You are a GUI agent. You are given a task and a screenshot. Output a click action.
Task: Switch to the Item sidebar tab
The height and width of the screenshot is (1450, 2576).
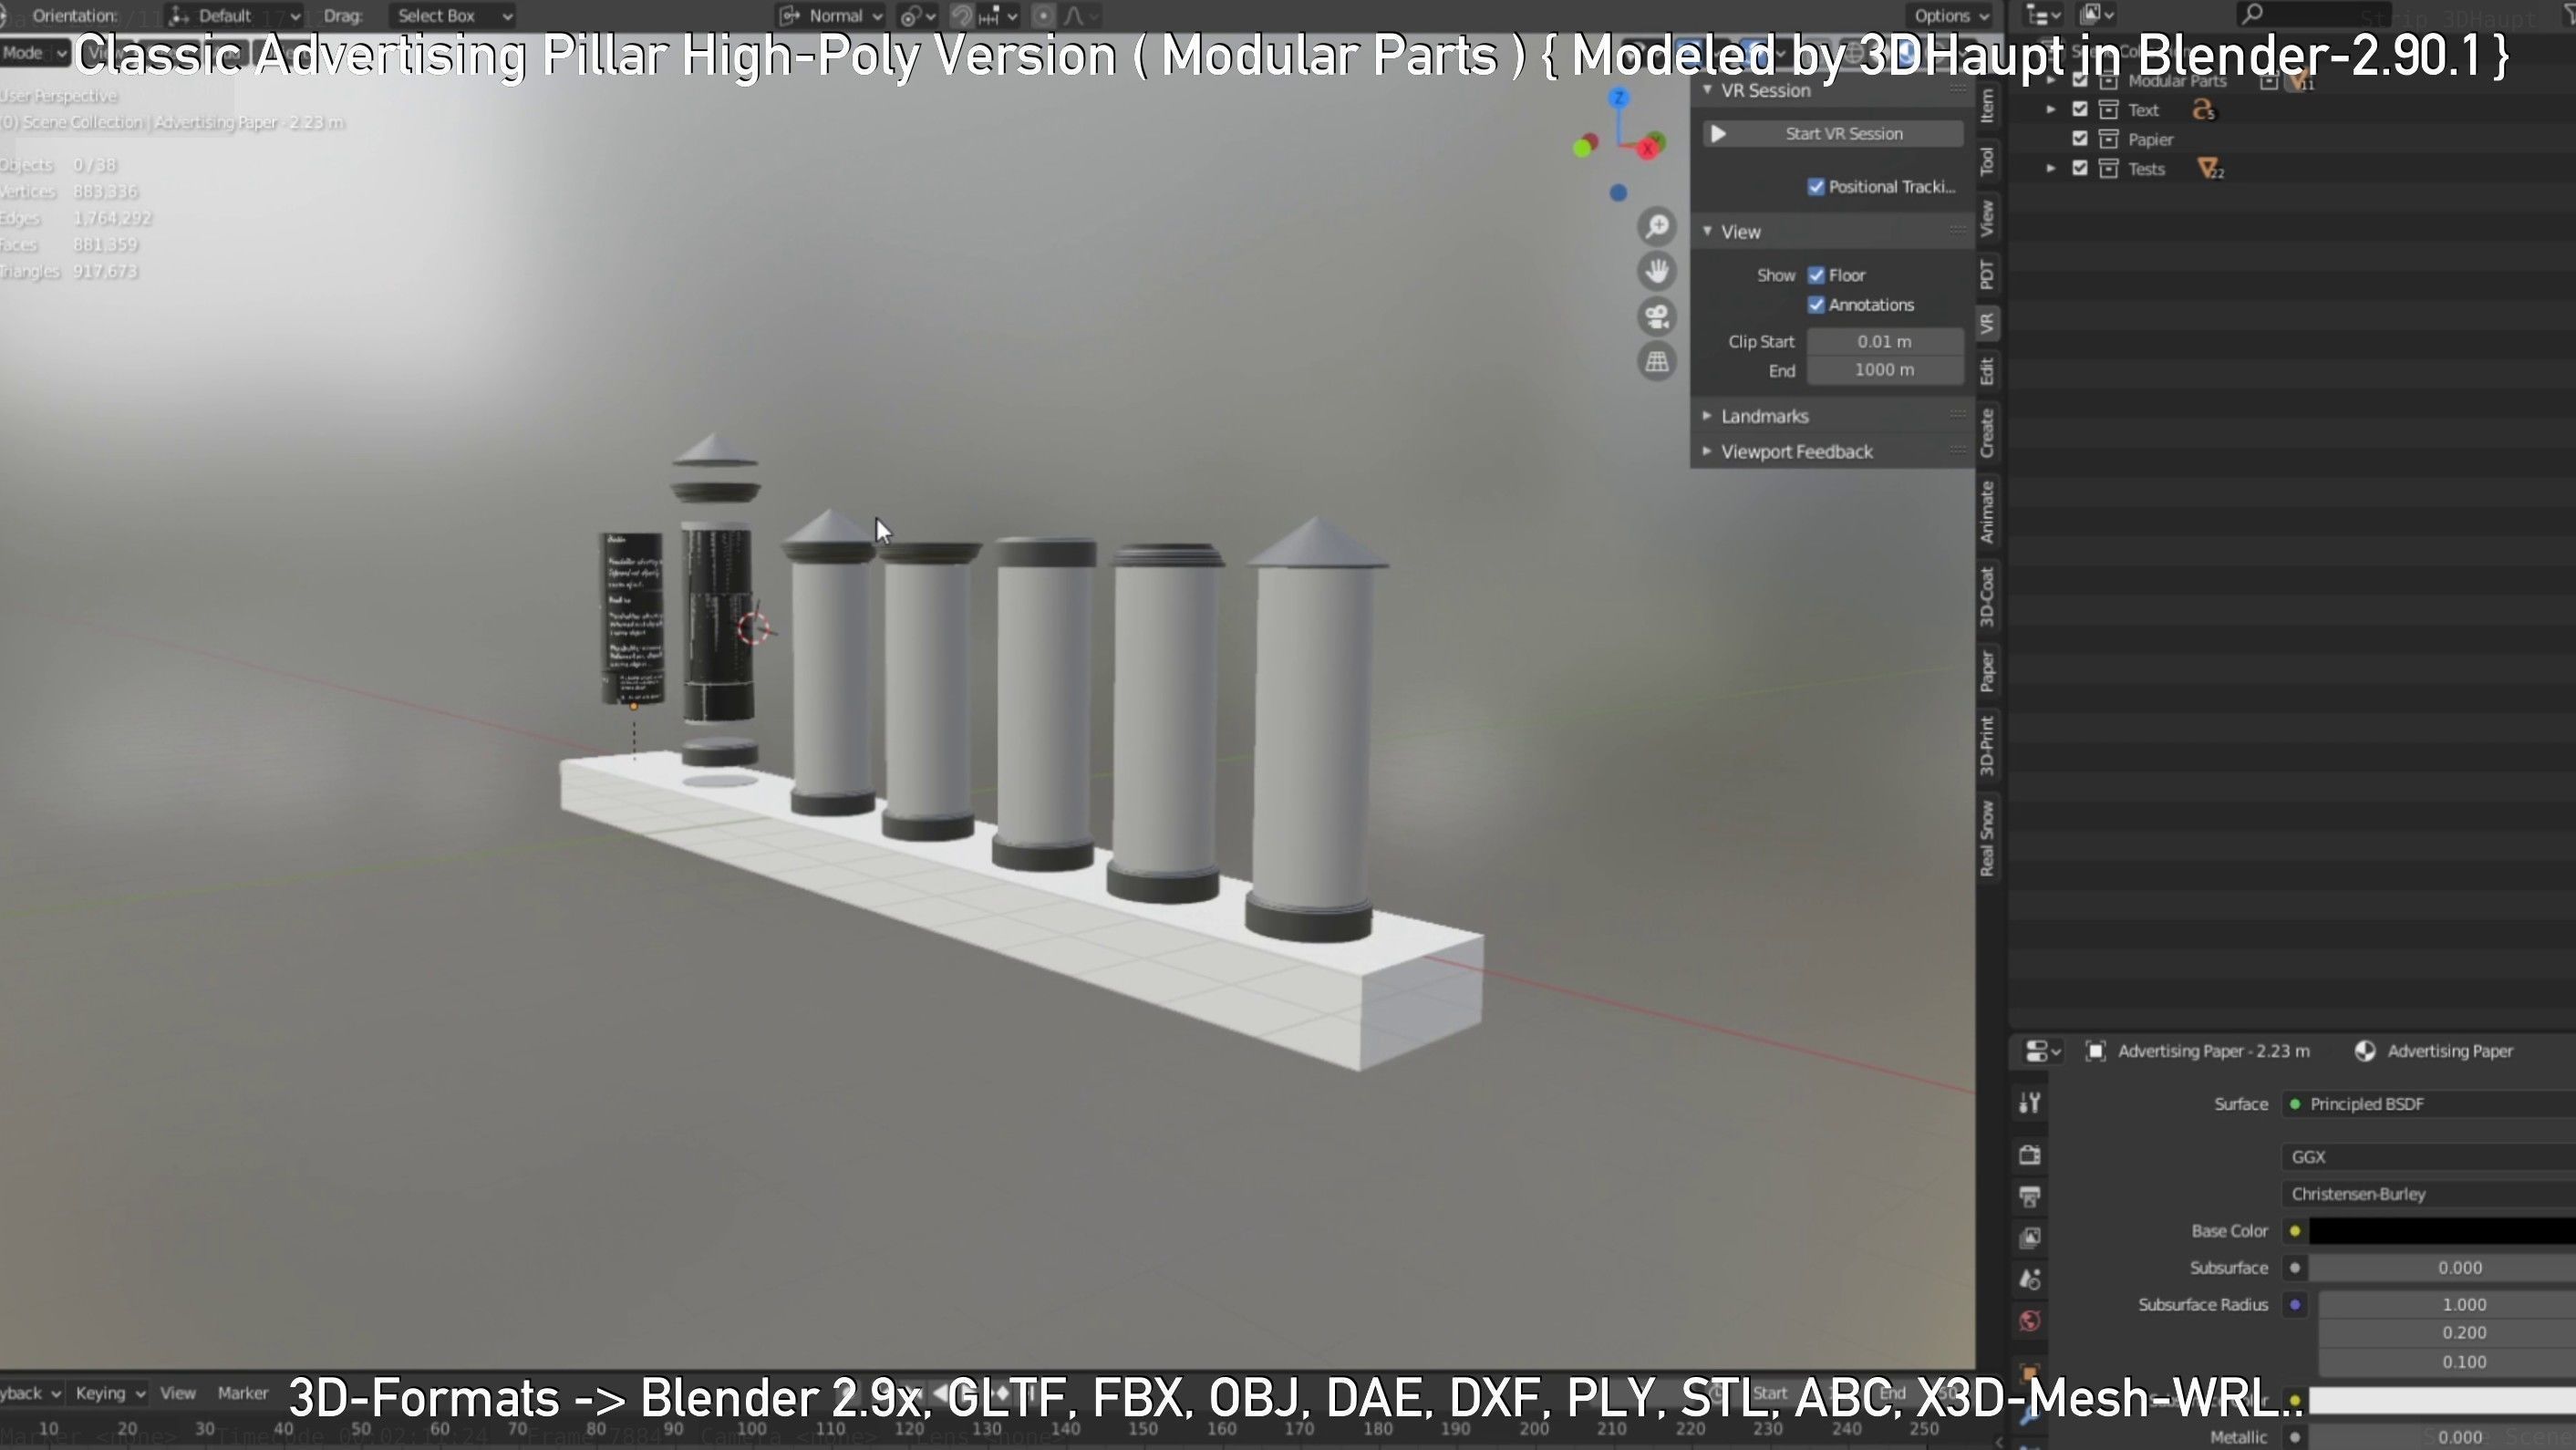(x=1987, y=105)
